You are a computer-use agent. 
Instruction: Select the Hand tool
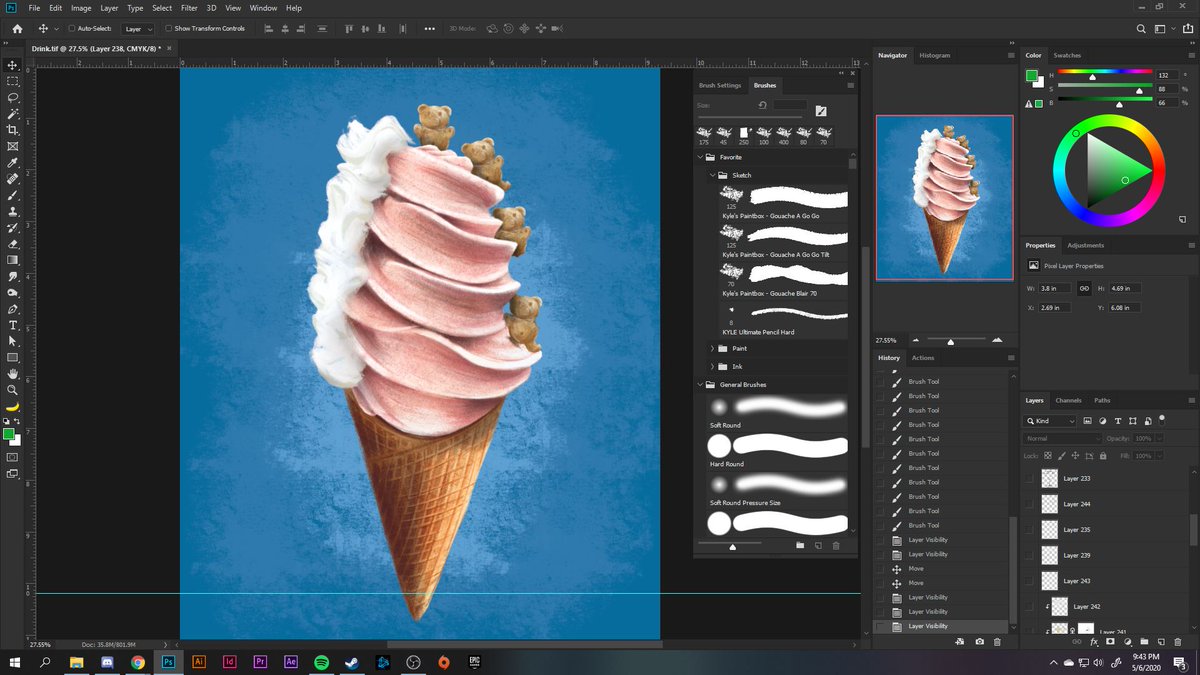tap(12, 374)
